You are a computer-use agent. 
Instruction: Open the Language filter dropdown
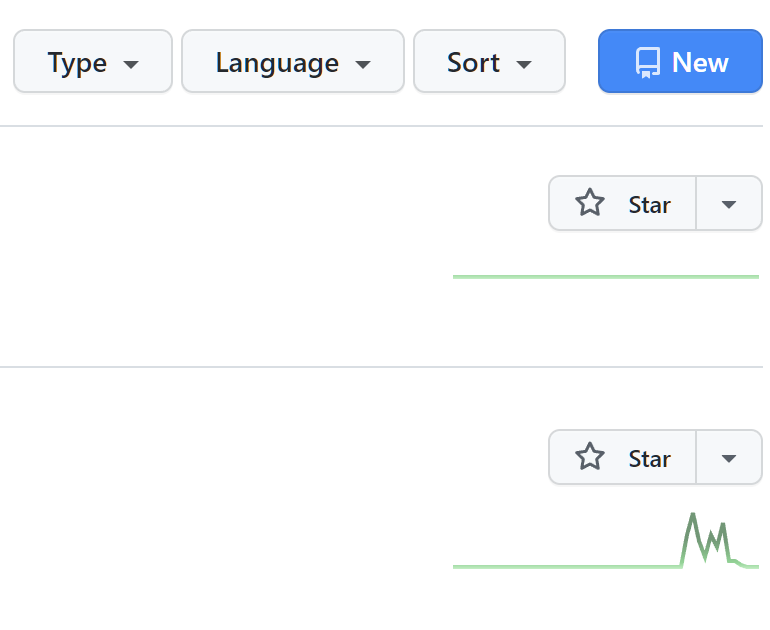tap(293, 61)
